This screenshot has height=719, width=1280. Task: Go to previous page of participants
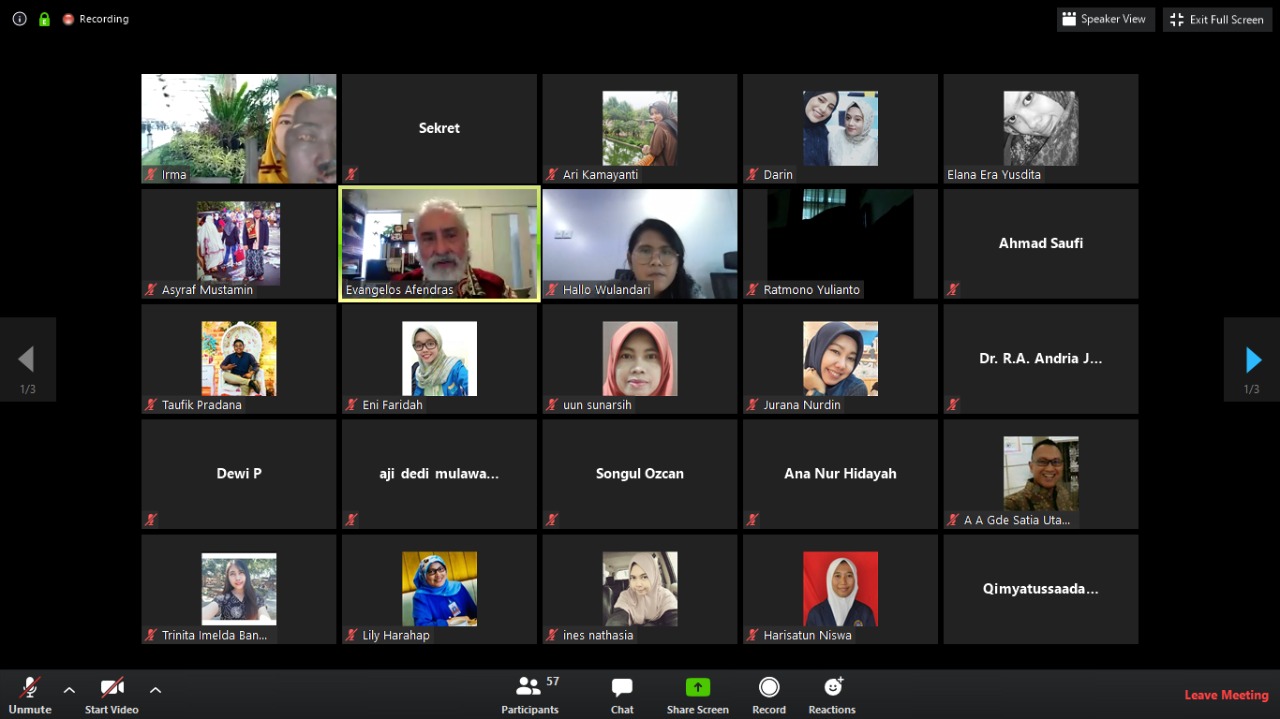(27, 360)
